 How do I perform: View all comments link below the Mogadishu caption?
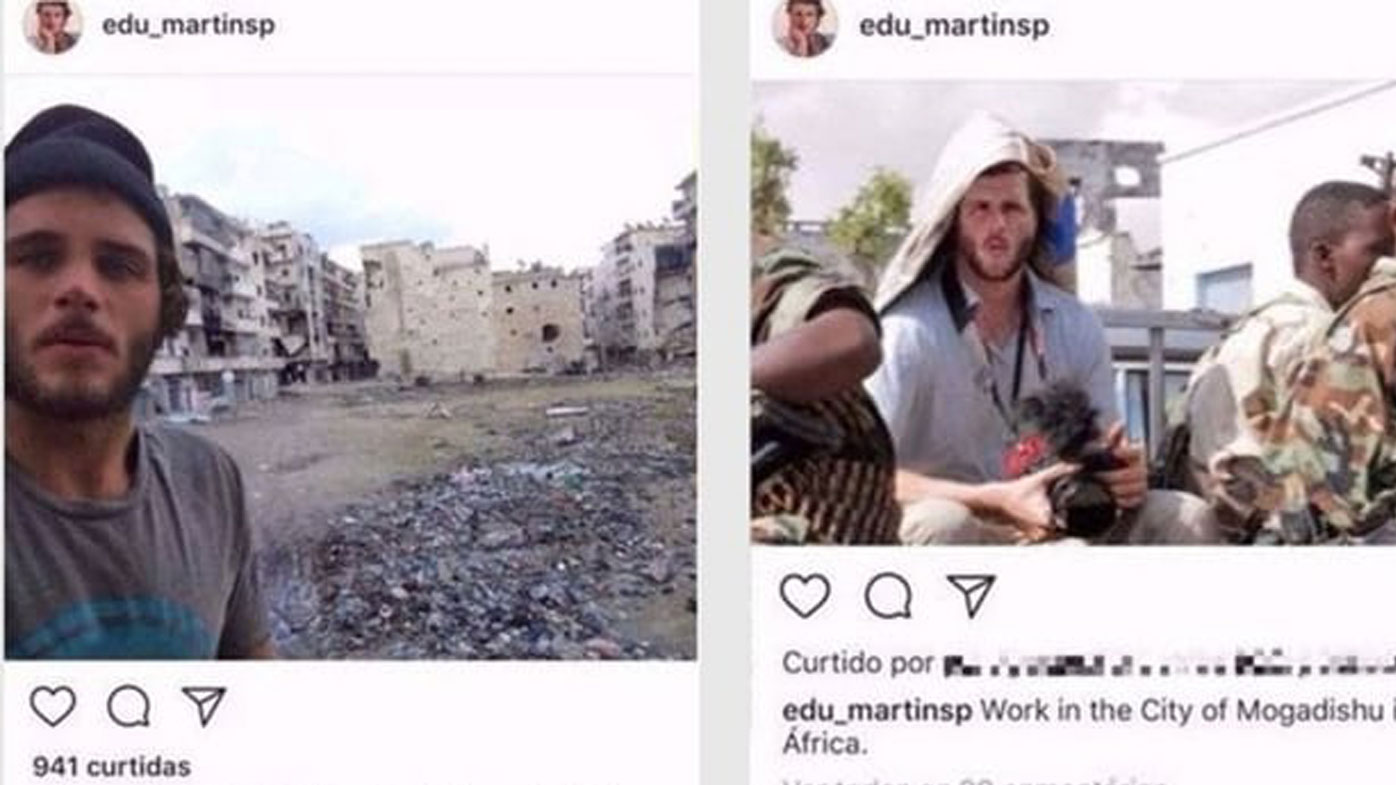[x=975, y=780]
